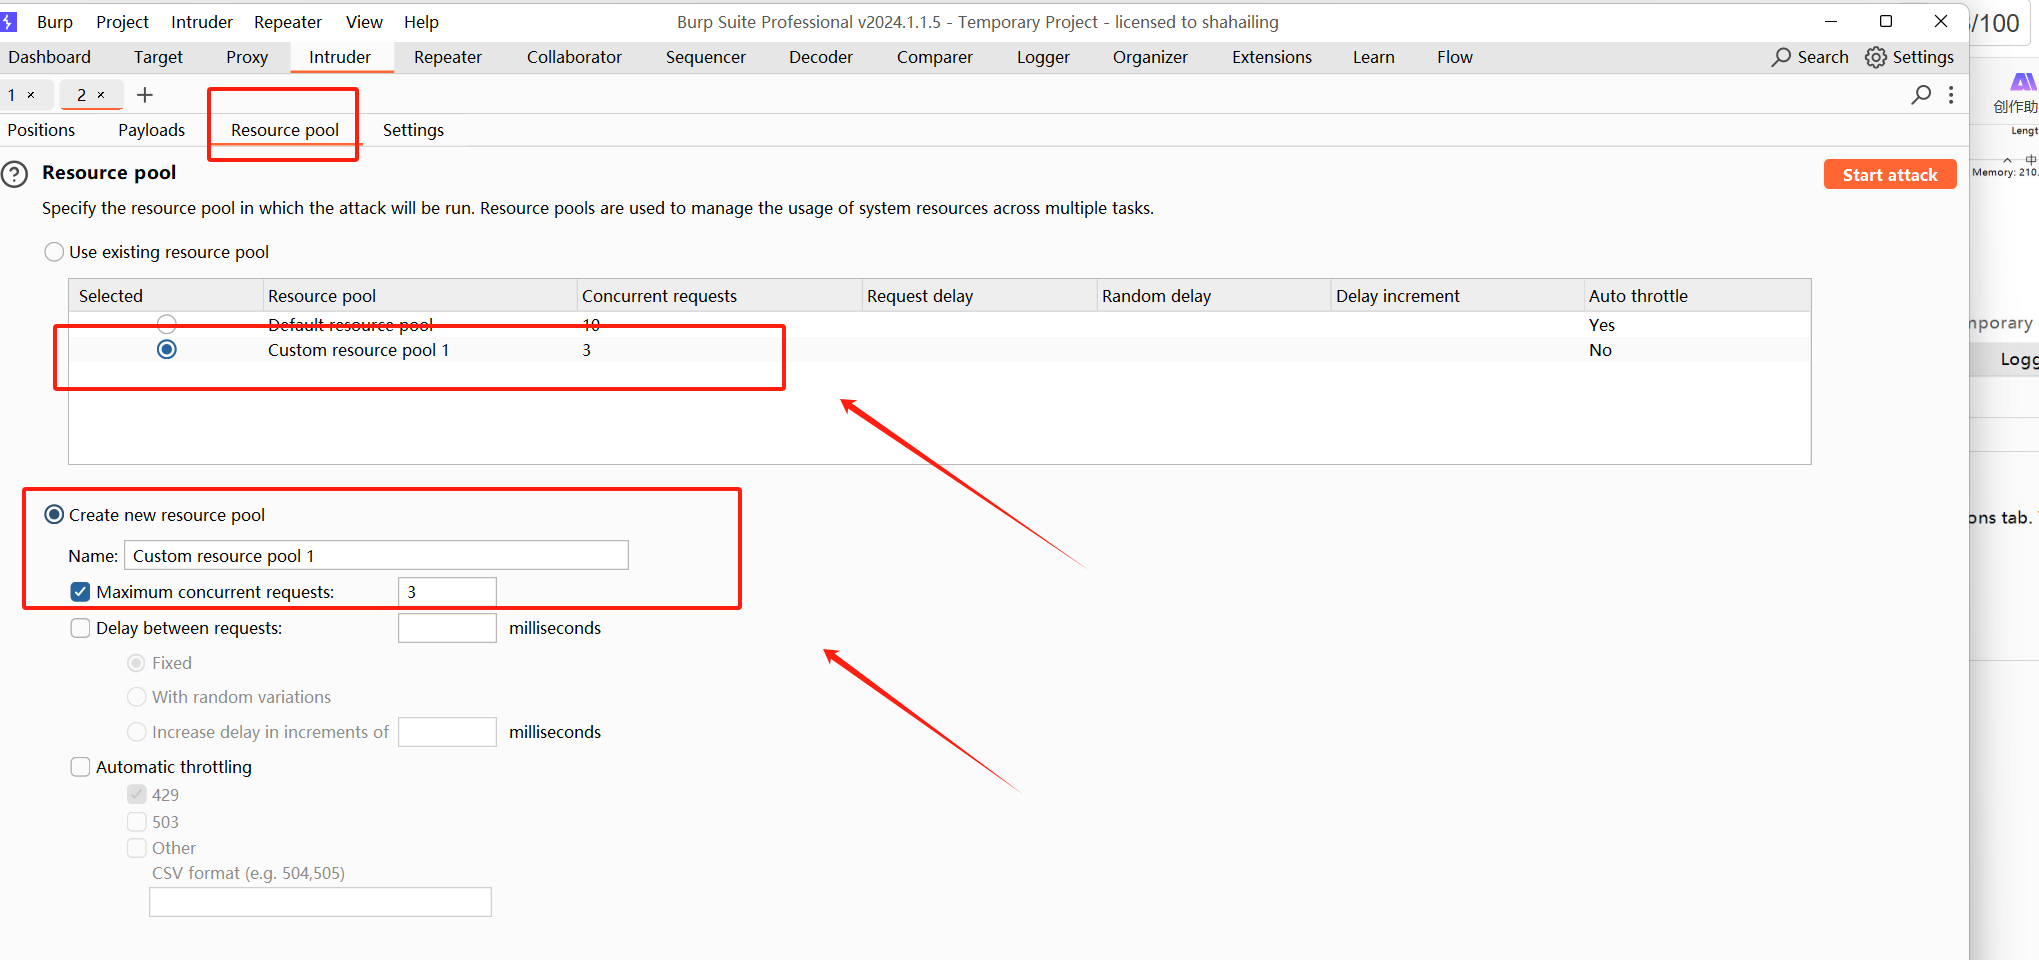Click the Burp Suite lightning logo icon

coord(8,21)
